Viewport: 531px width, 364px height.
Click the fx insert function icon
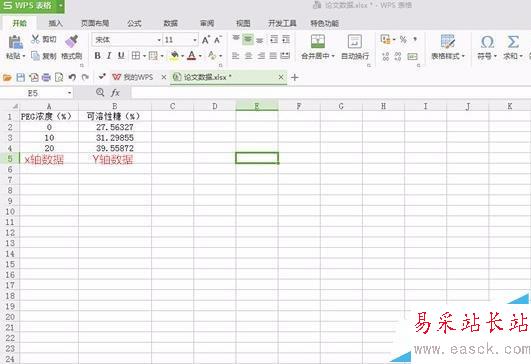click(115, 92)
